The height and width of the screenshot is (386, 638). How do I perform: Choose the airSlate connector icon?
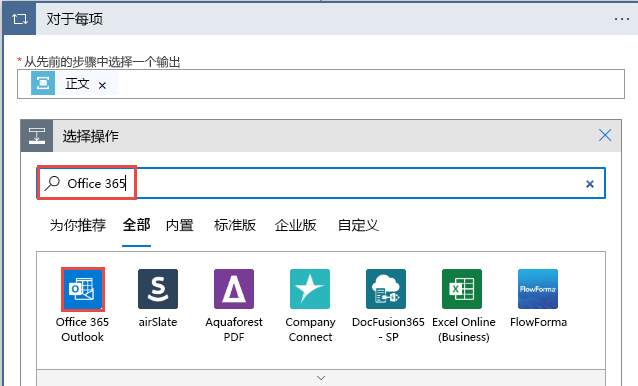pos(158,289)
